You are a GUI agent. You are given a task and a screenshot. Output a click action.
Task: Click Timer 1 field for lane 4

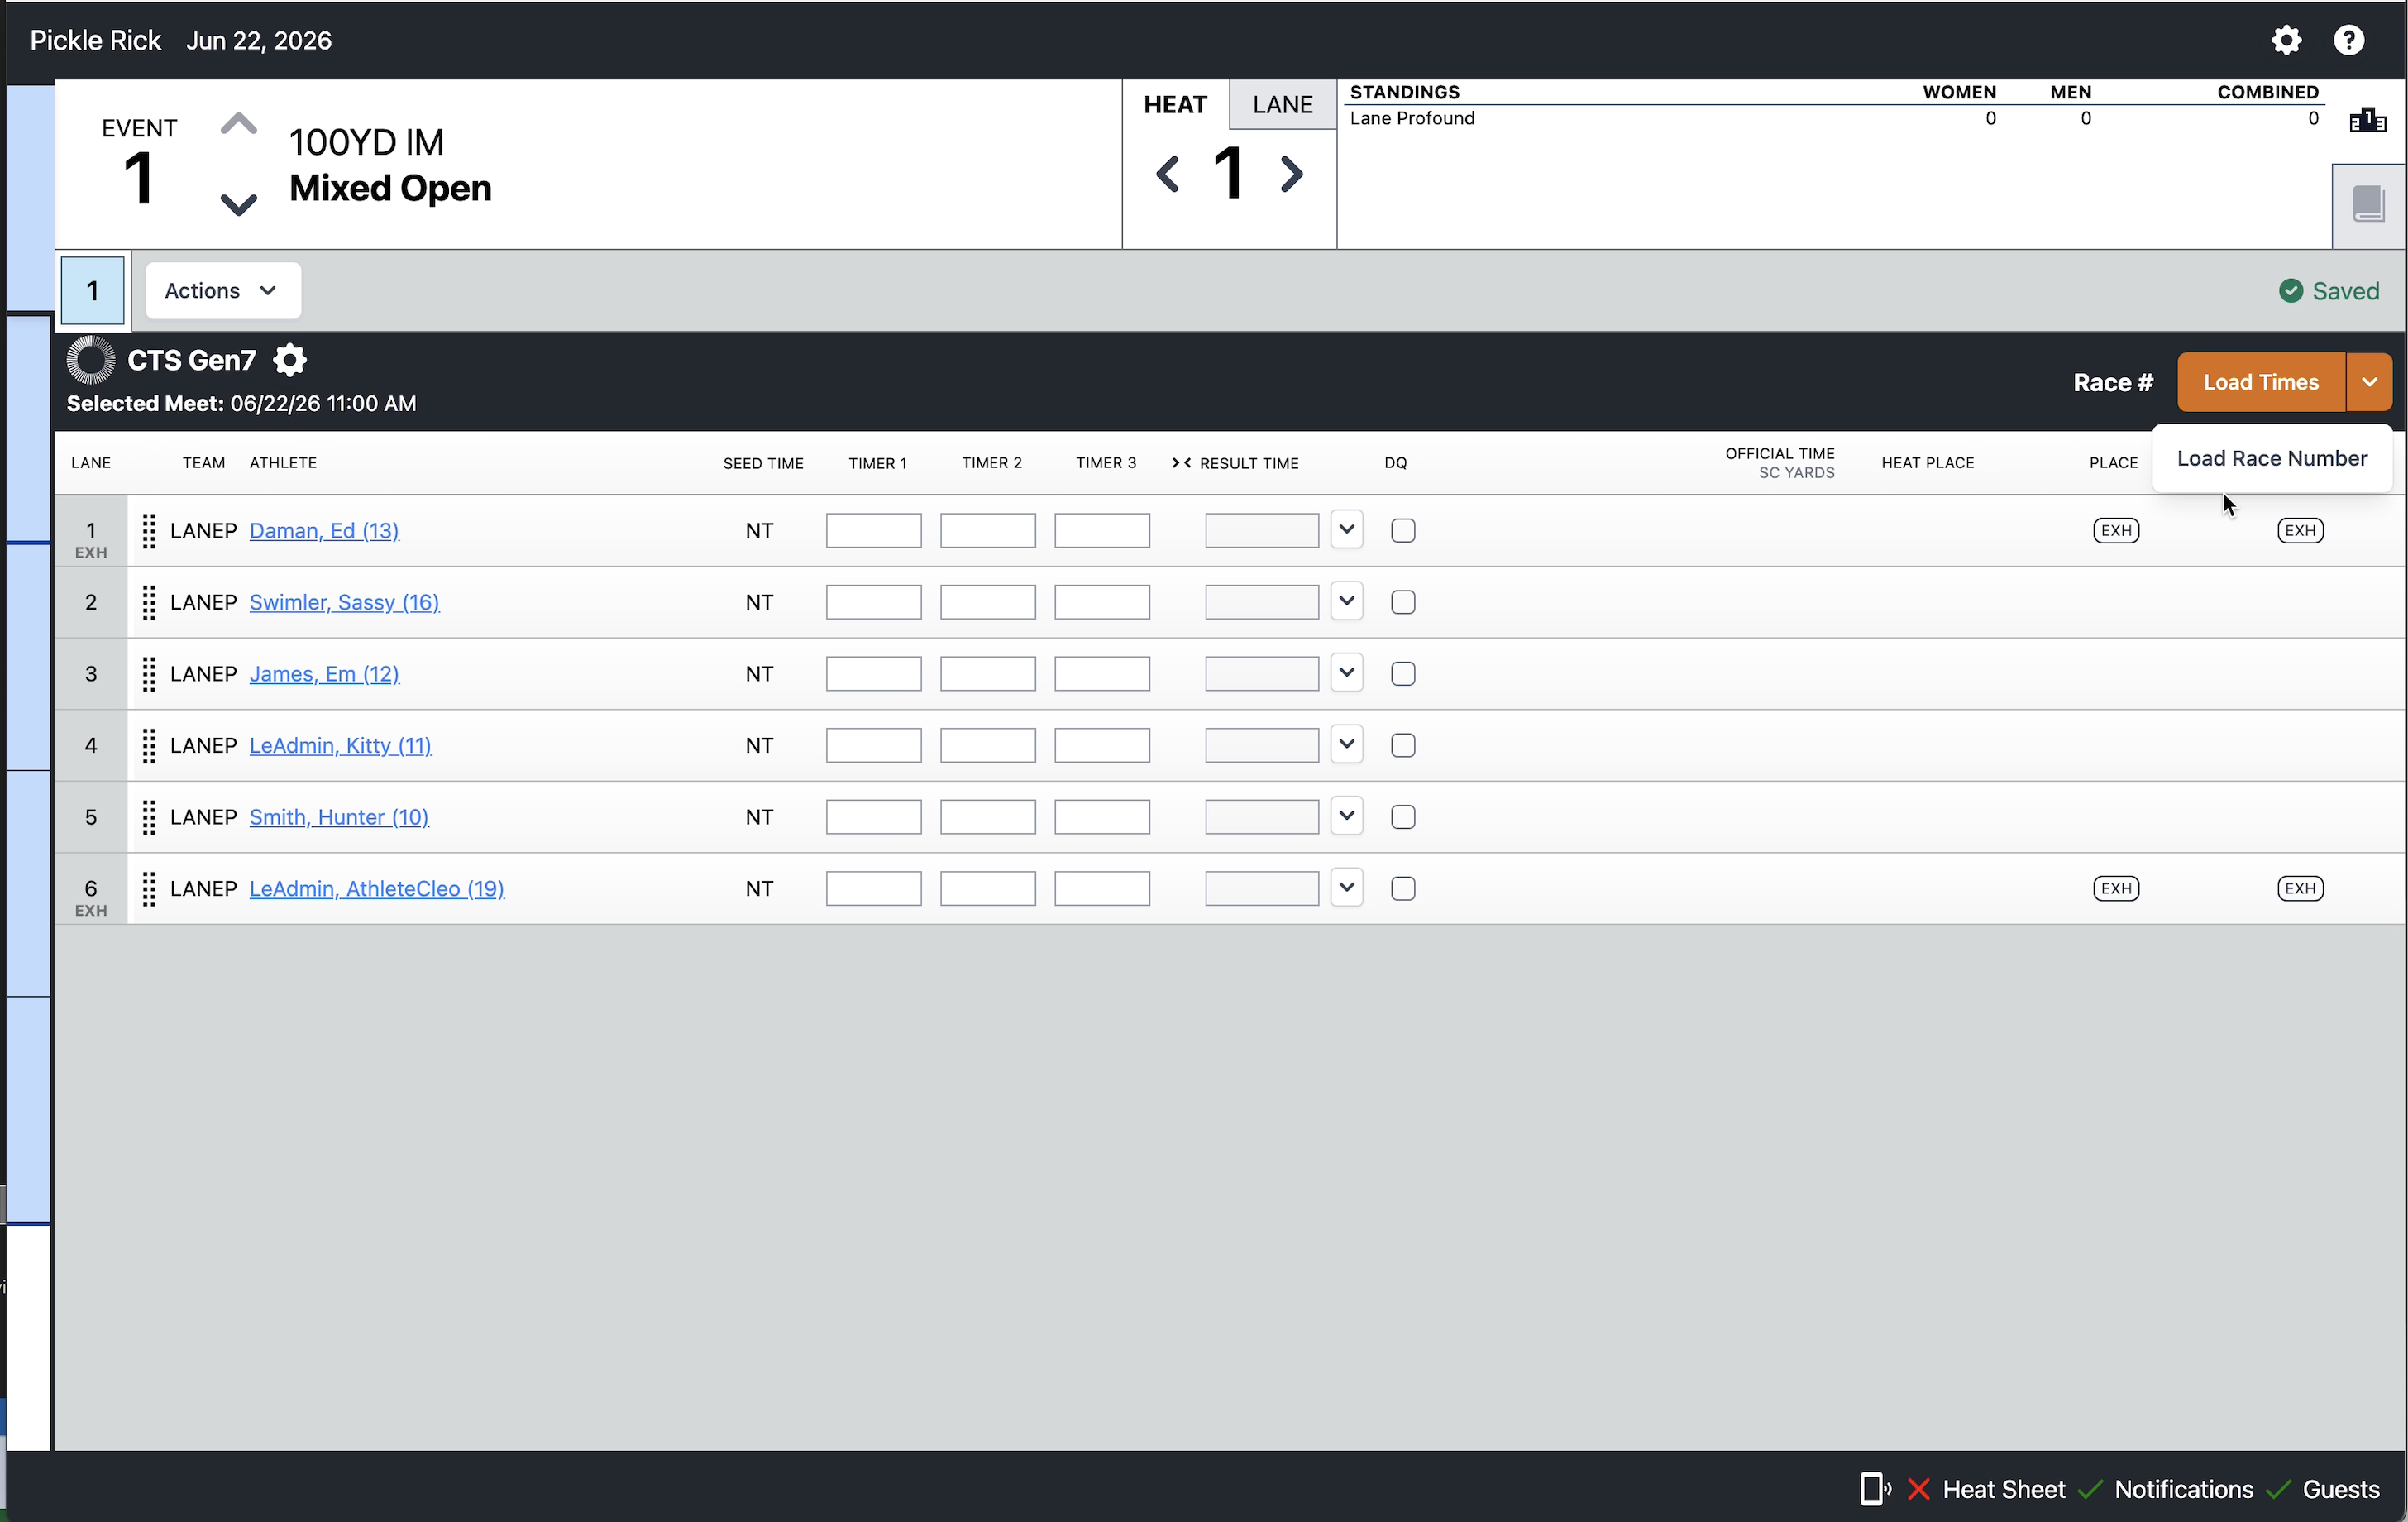pyautogui.click(x=873, y=745)
